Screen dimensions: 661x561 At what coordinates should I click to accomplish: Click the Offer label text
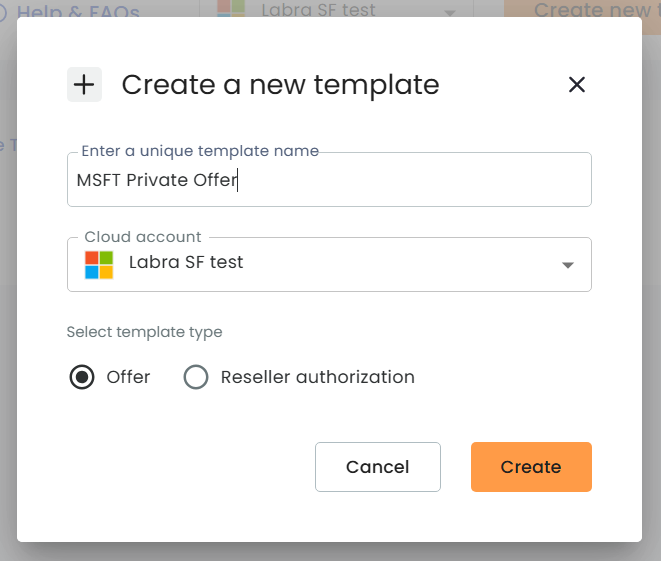coord(128,377)
